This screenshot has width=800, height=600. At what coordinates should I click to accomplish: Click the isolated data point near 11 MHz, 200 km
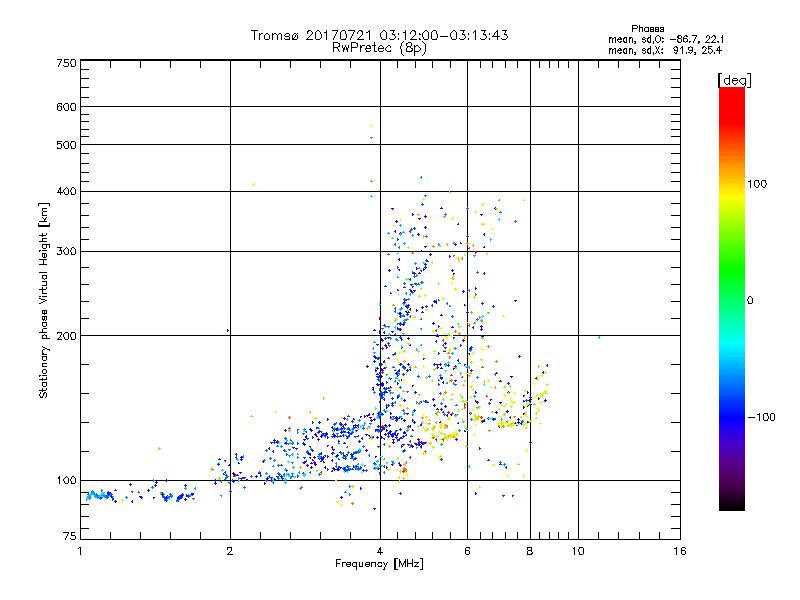tap(599, 337)
